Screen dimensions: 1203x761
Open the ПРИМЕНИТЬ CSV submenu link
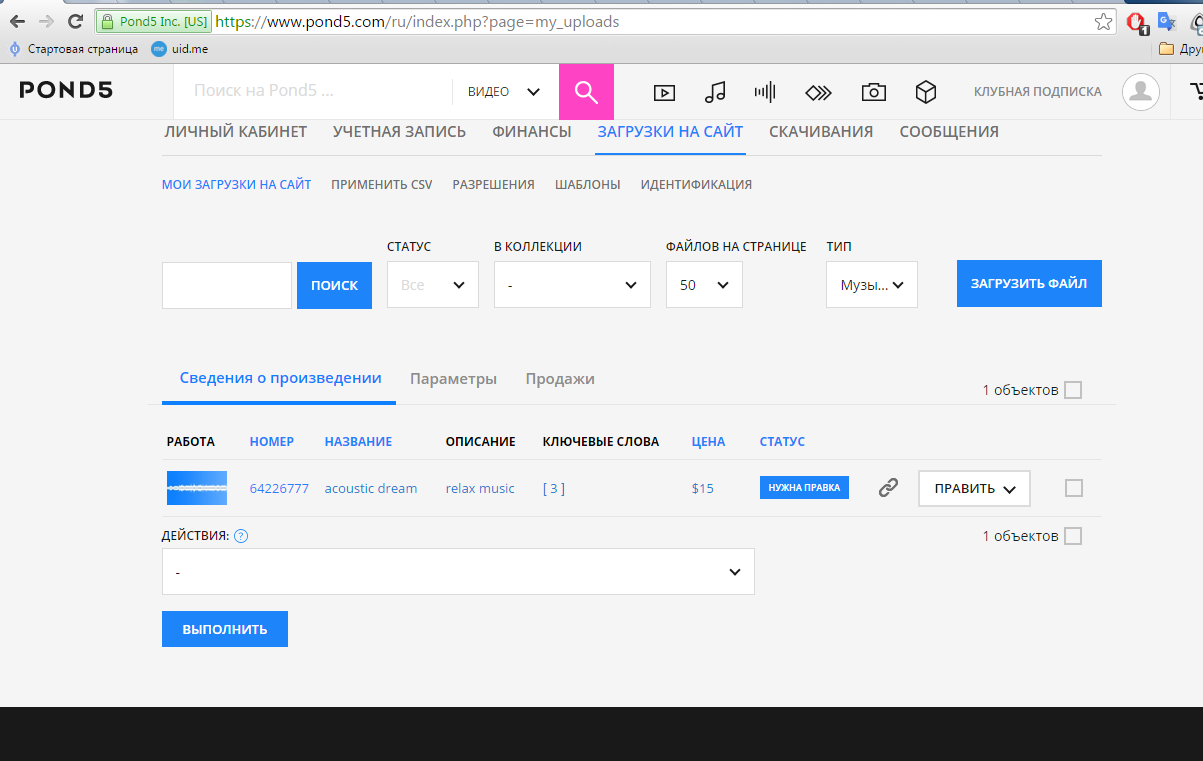382,185
